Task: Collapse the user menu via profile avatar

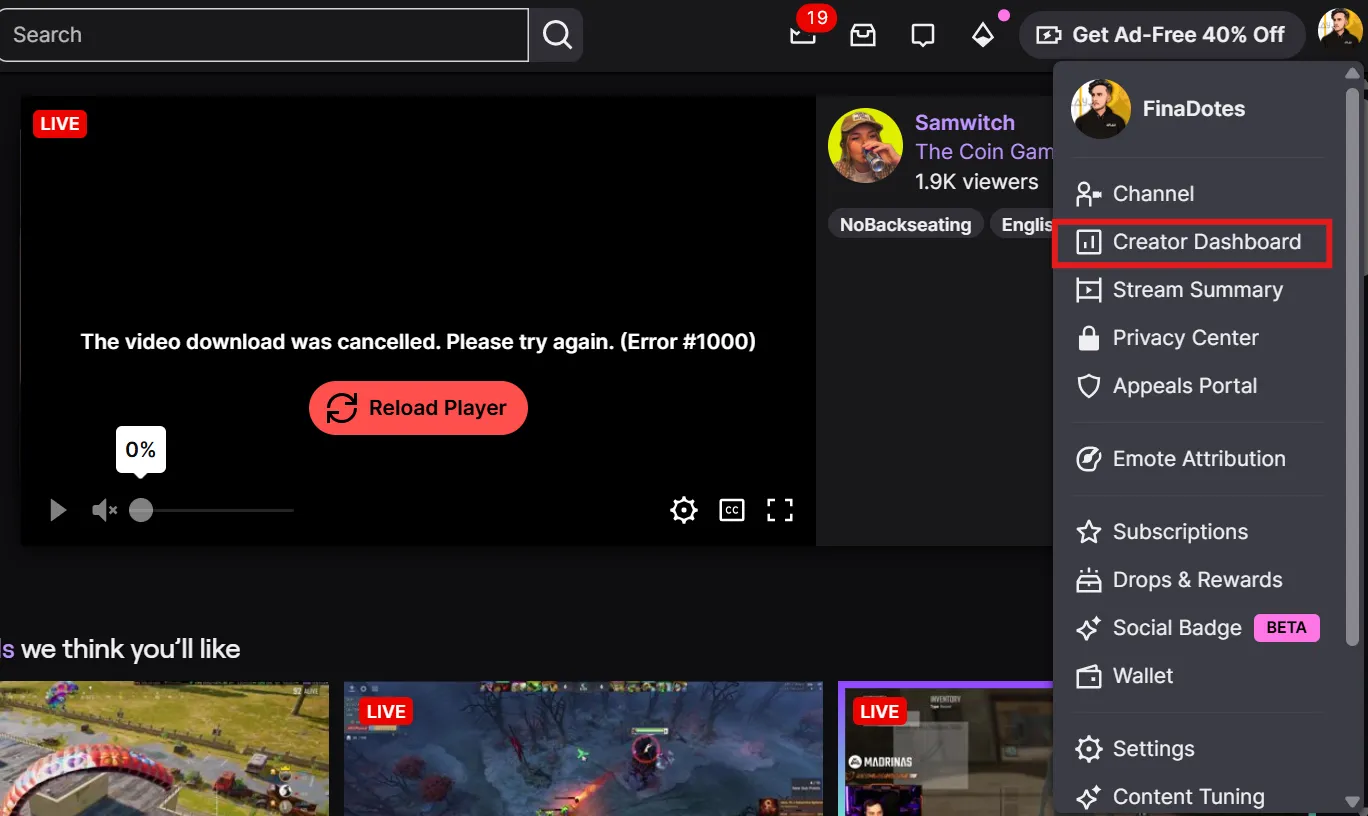Action: [x=1339, y=30]
